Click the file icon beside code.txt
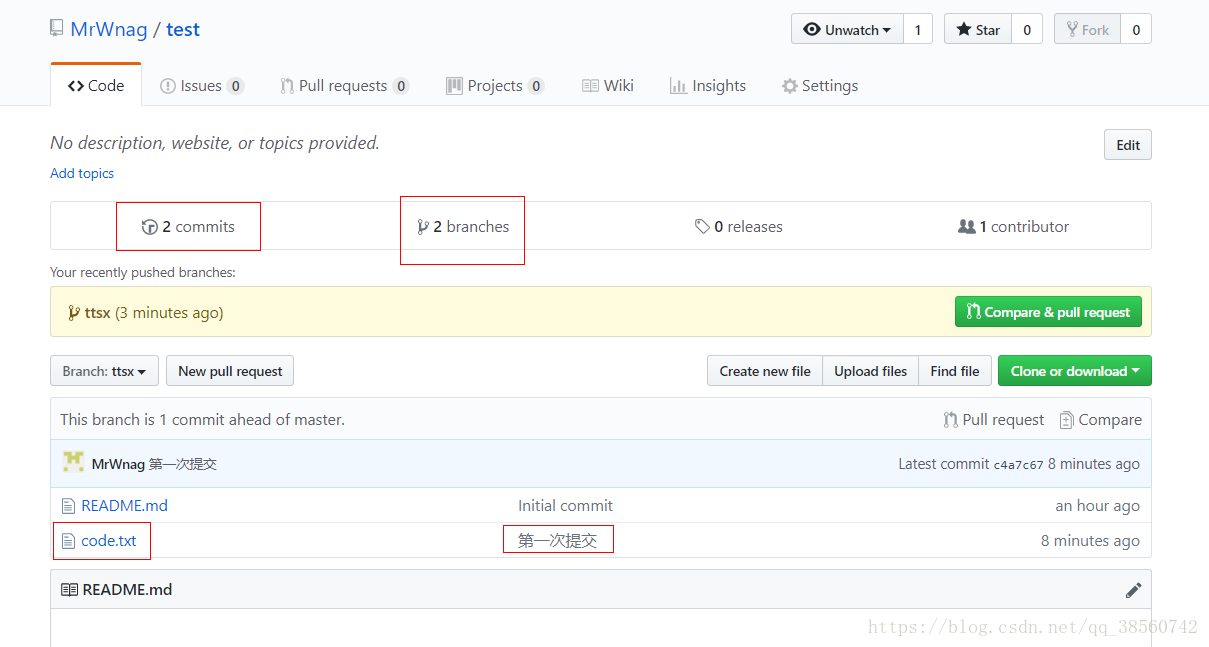Viewport: 1209px width, 647px height. pyautogui.click(x=68, y=541)
